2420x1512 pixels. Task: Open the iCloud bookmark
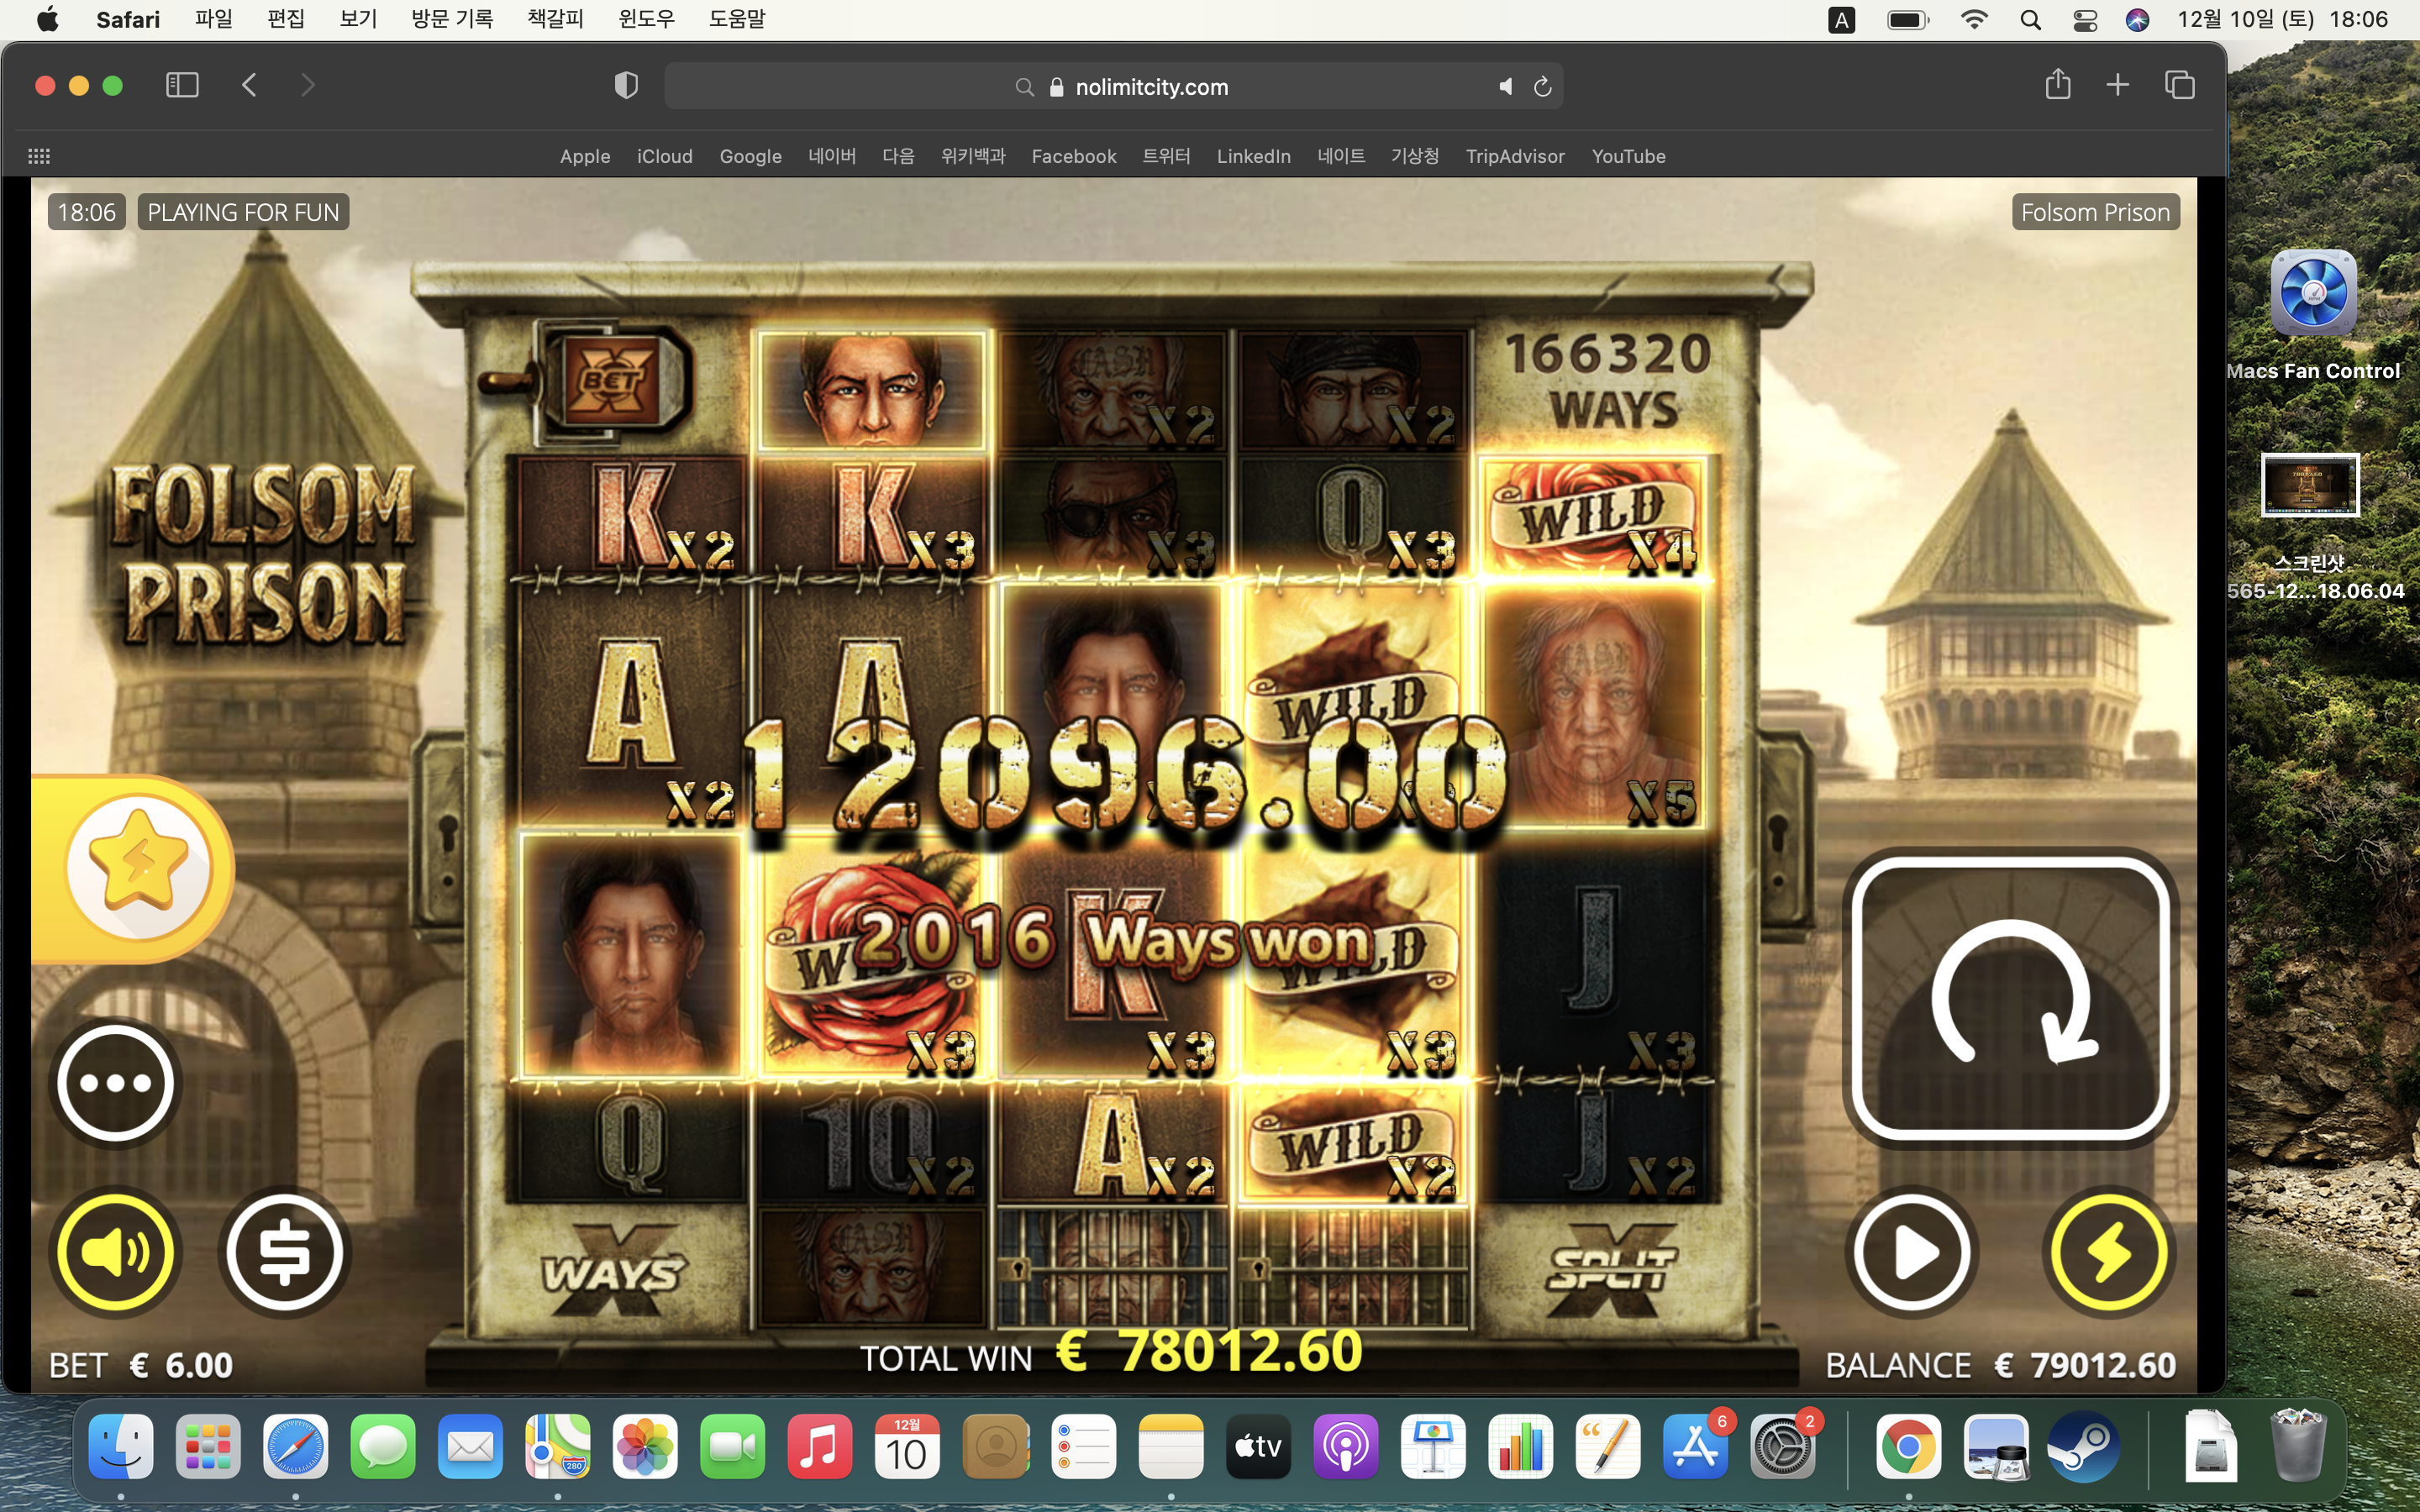(665, 156)
